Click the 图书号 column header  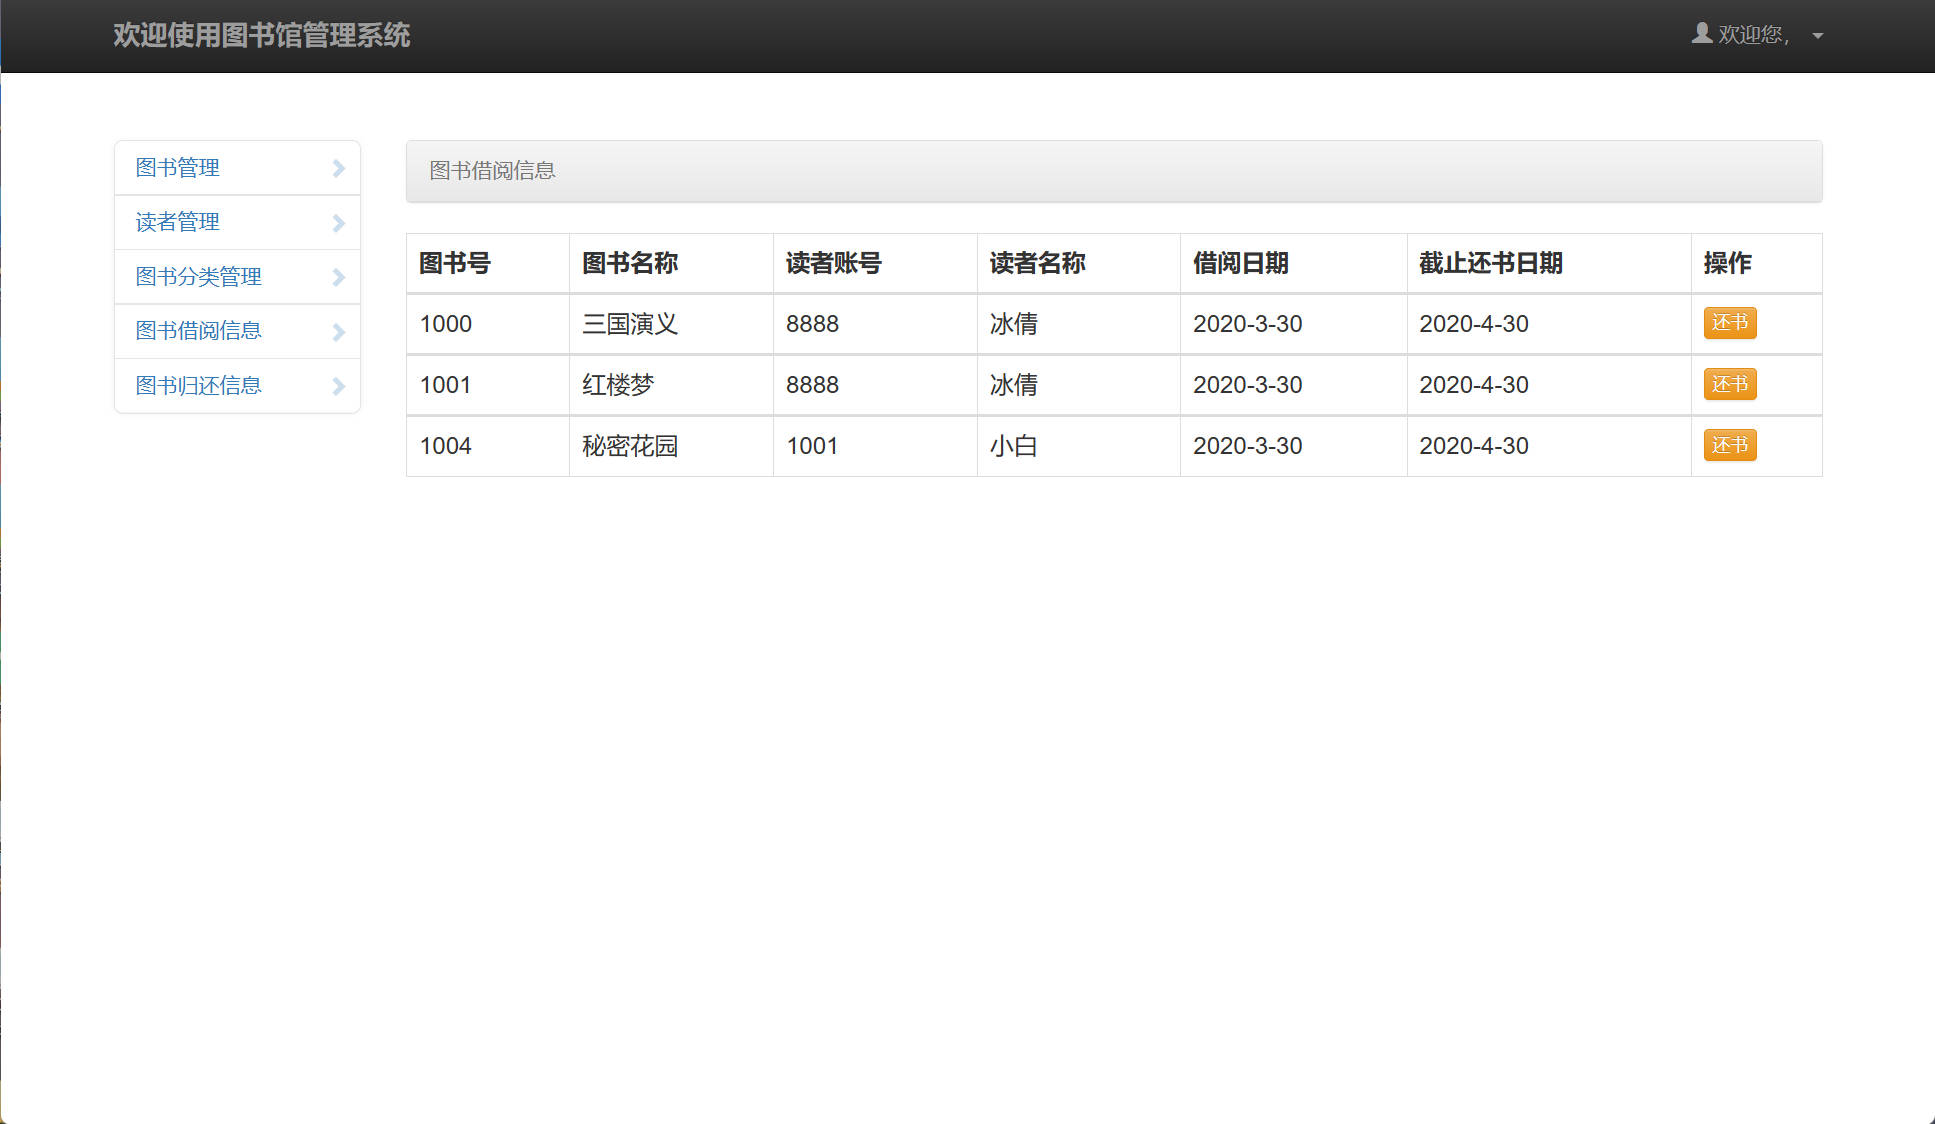(x=455, y=263)
